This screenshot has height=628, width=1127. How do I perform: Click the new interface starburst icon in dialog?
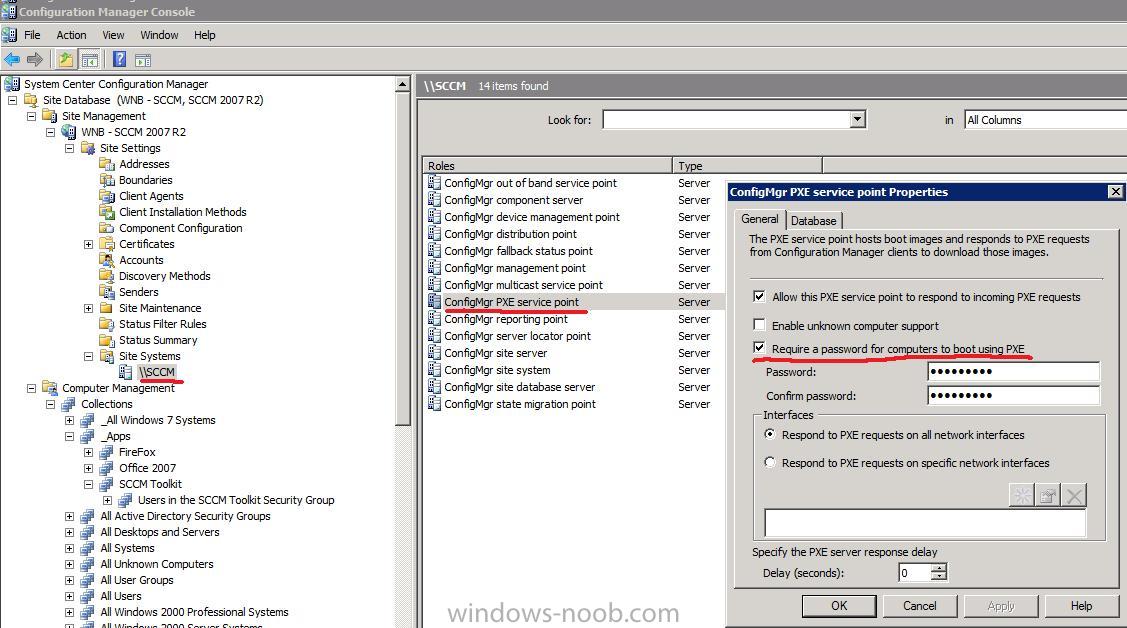tap(1022, 495)
